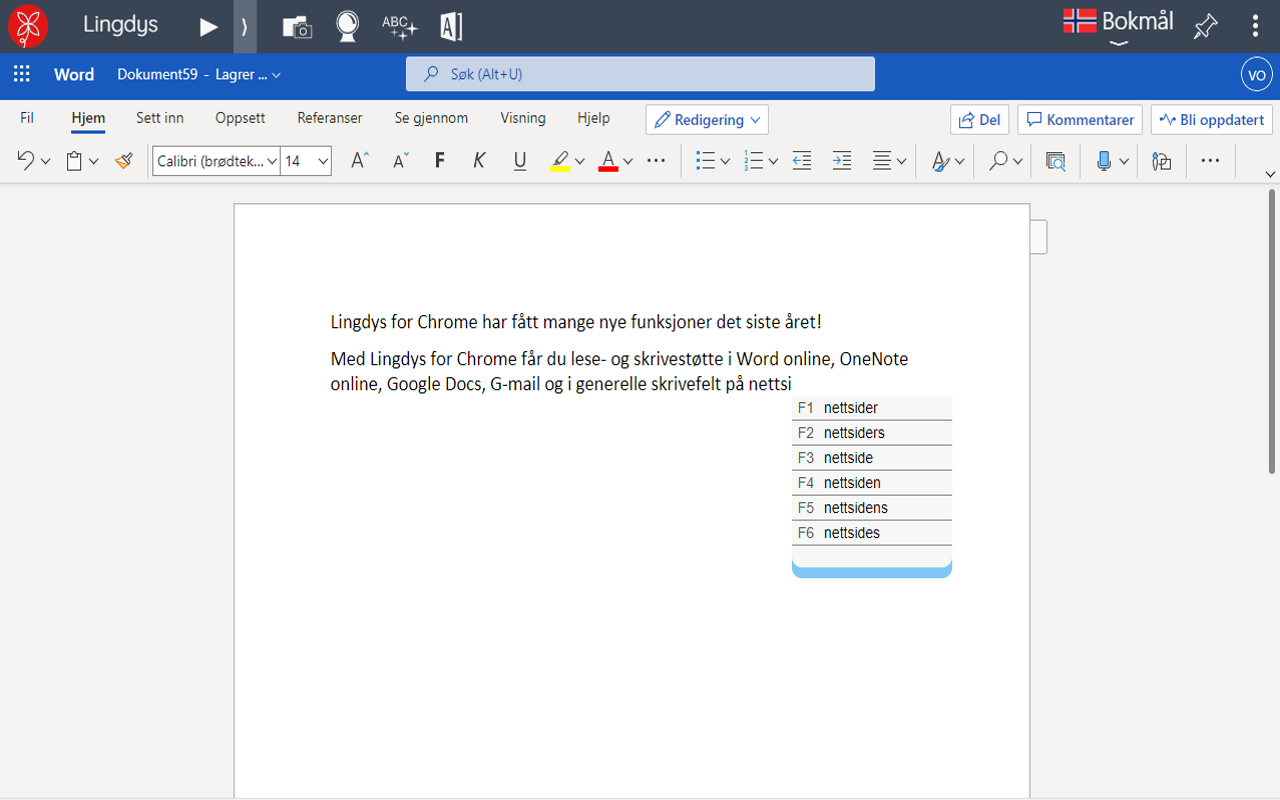Increase the paragraph indent
This screenshot has width=1280, height=800.
[842, 160]
